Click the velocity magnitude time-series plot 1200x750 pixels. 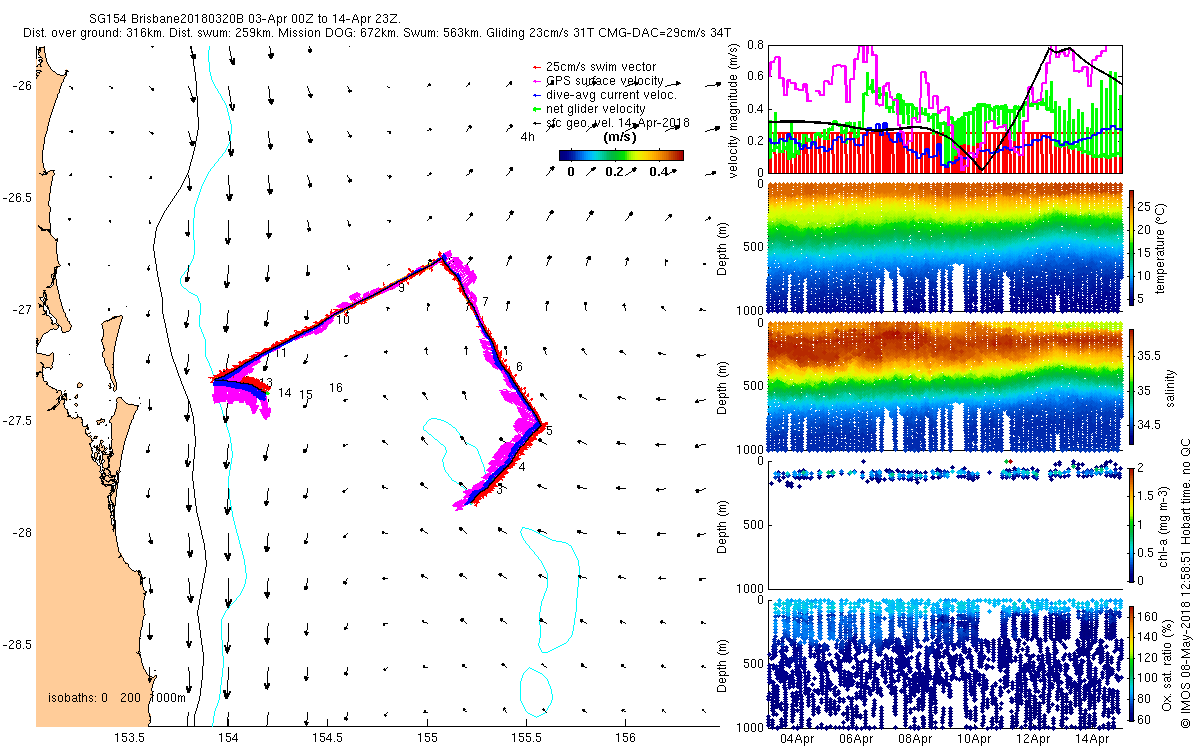(945, 108)
